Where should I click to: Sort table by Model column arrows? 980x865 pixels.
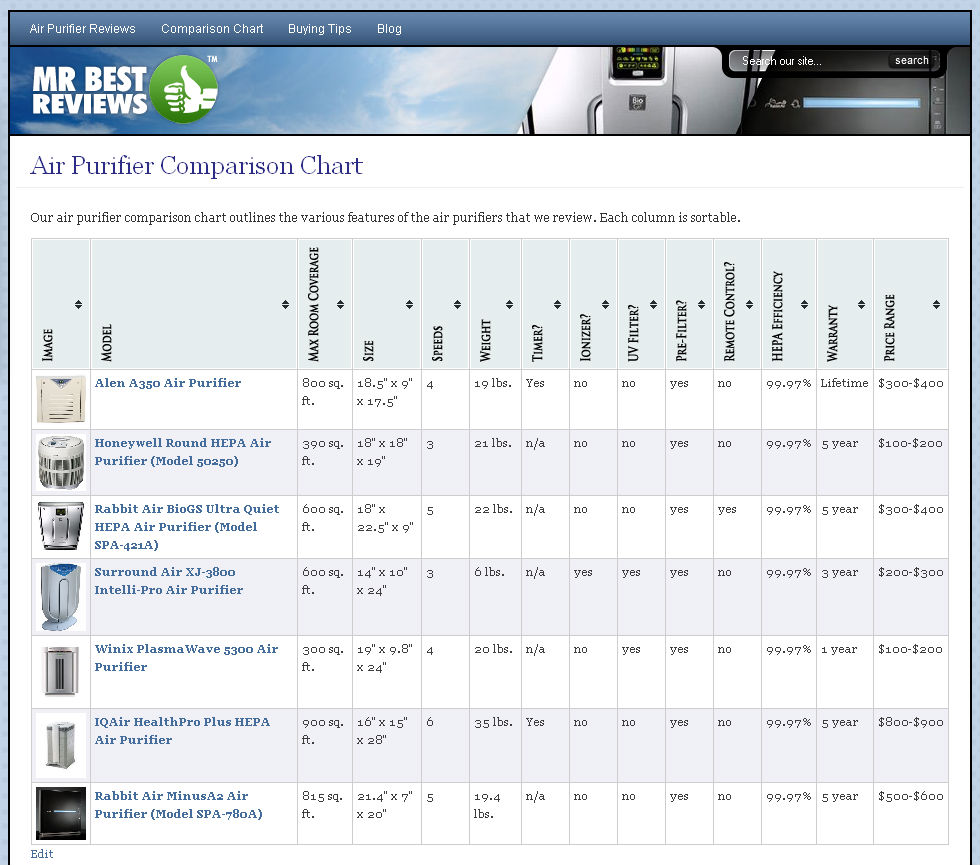[x=285, y=304]
